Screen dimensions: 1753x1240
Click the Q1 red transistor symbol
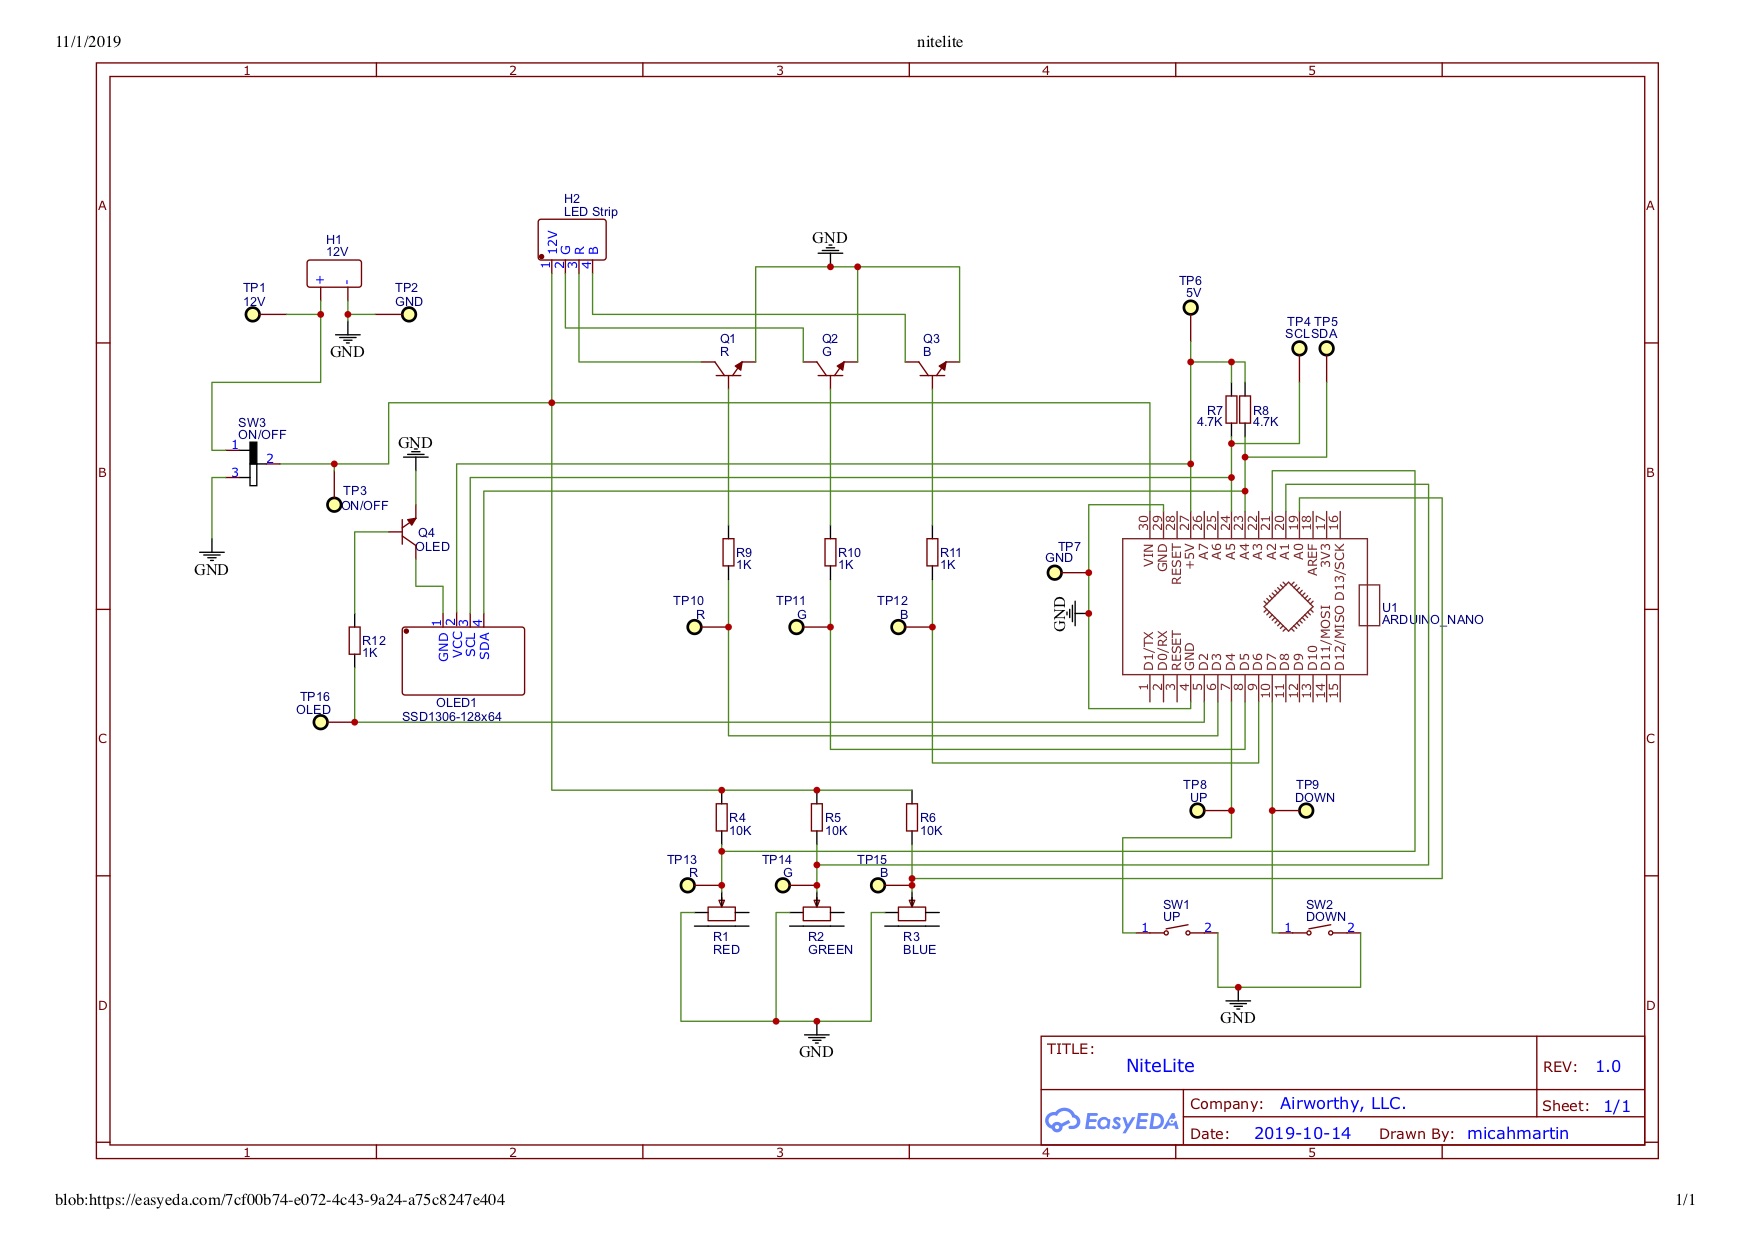729,369
